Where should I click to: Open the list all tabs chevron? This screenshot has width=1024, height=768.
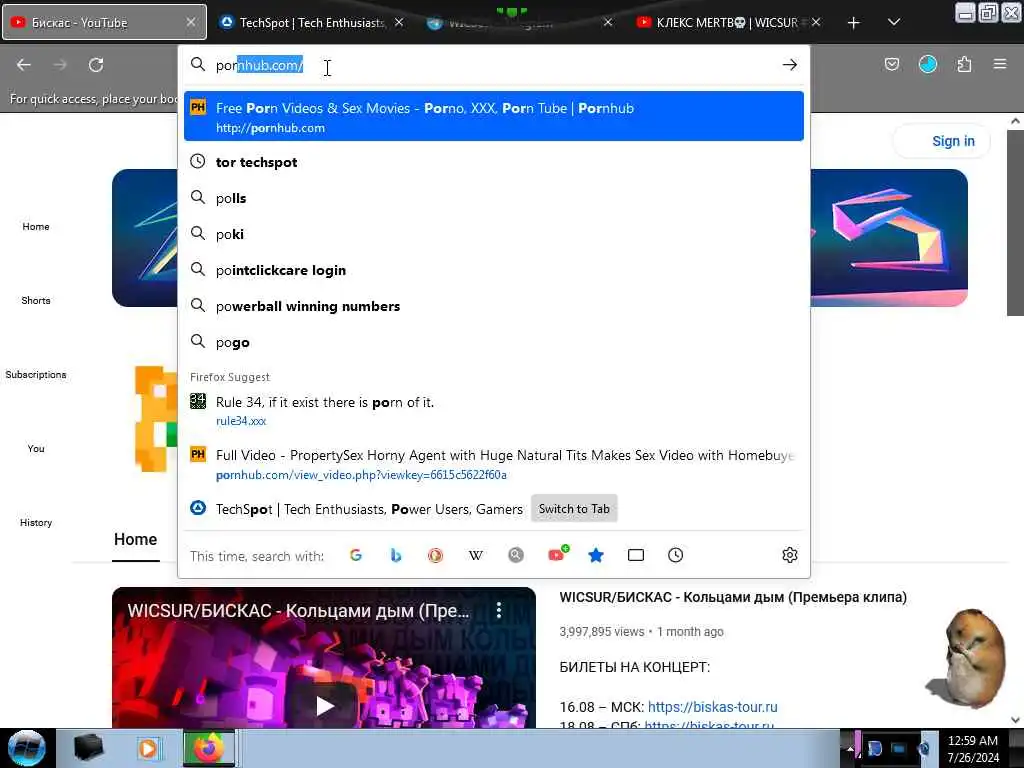point(894,22)
